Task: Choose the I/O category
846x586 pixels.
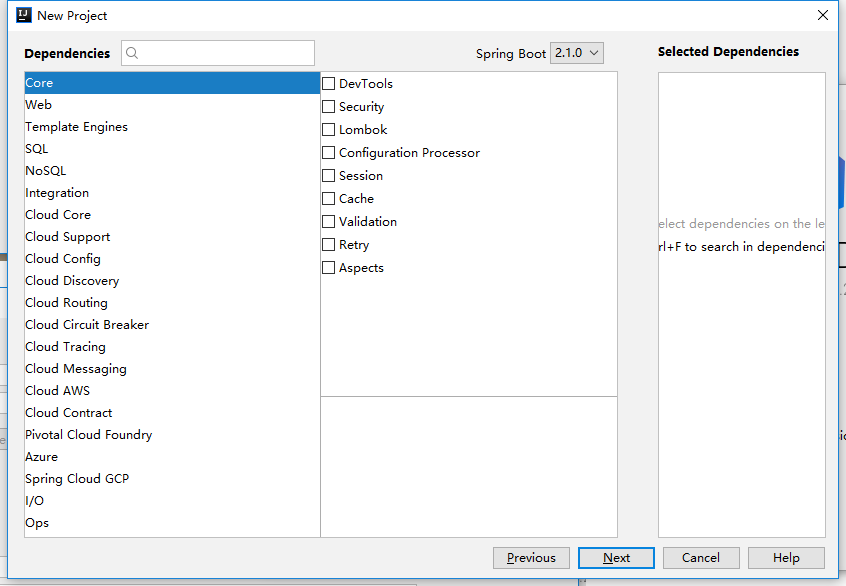Action: coord(172,501)
